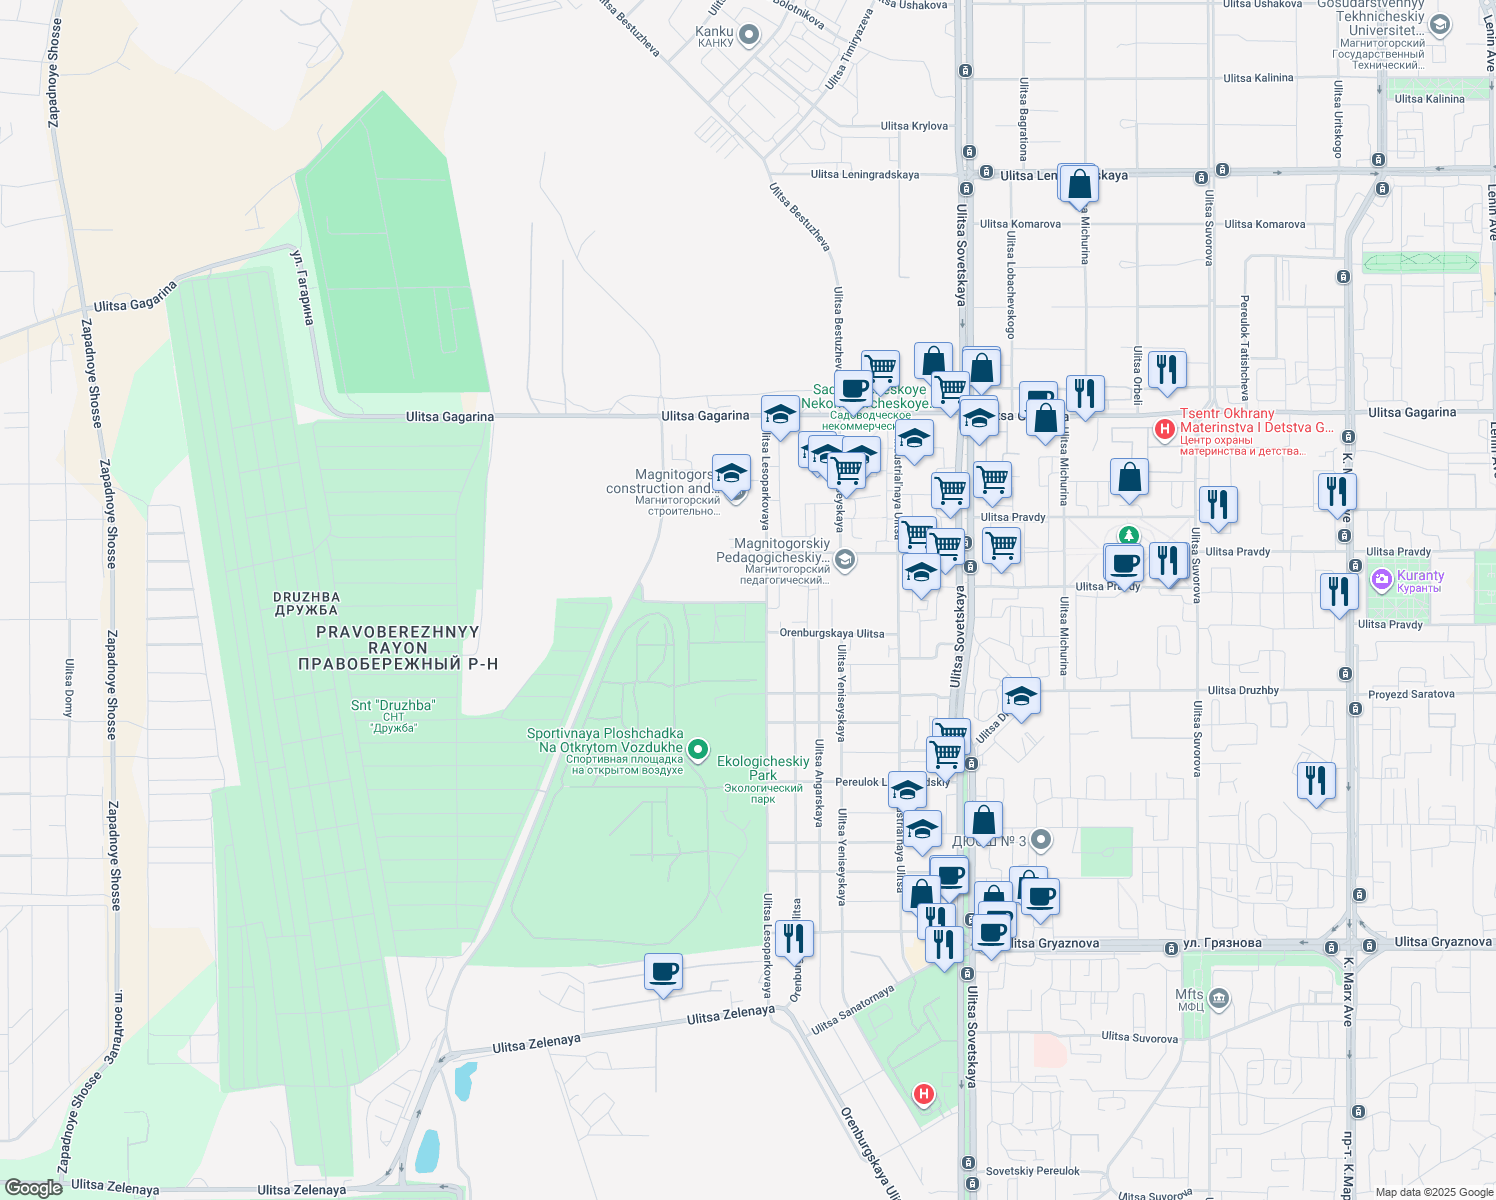Select the school icon near Magnitogorsk construction college
The image size is (1496, 1200).
click(x=731, y=475)
